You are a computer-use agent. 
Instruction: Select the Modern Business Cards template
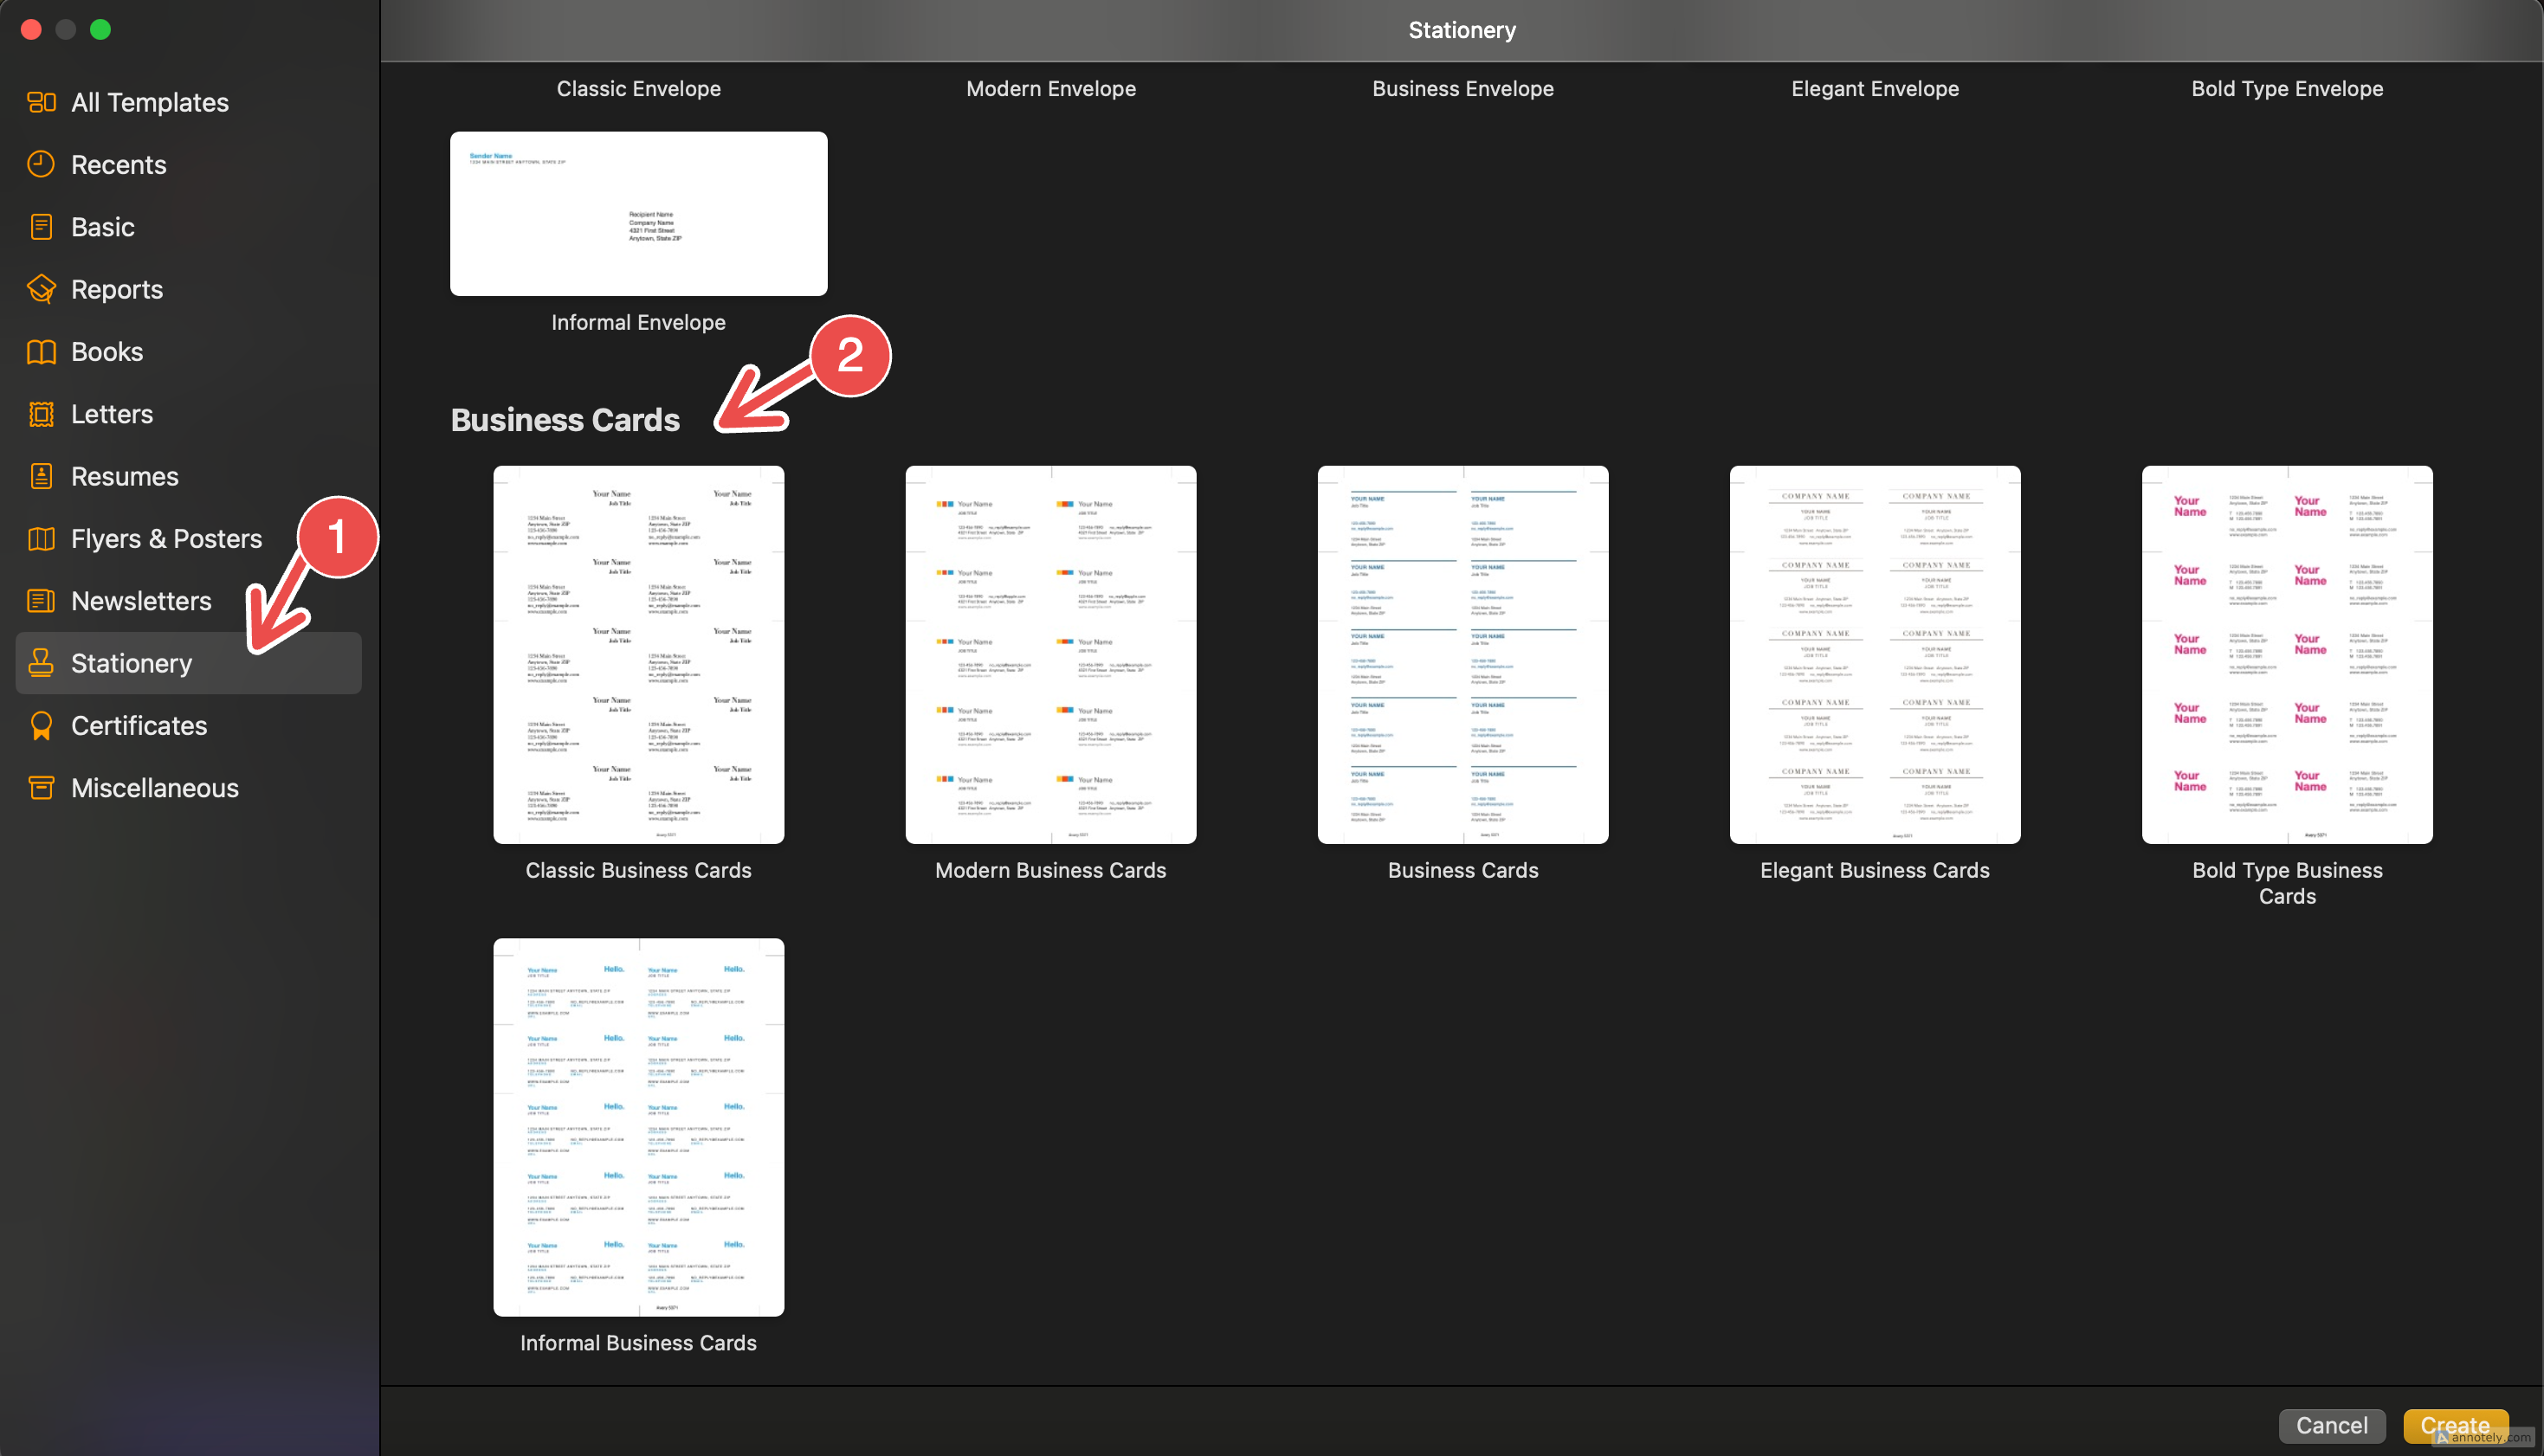(1050, 654)
